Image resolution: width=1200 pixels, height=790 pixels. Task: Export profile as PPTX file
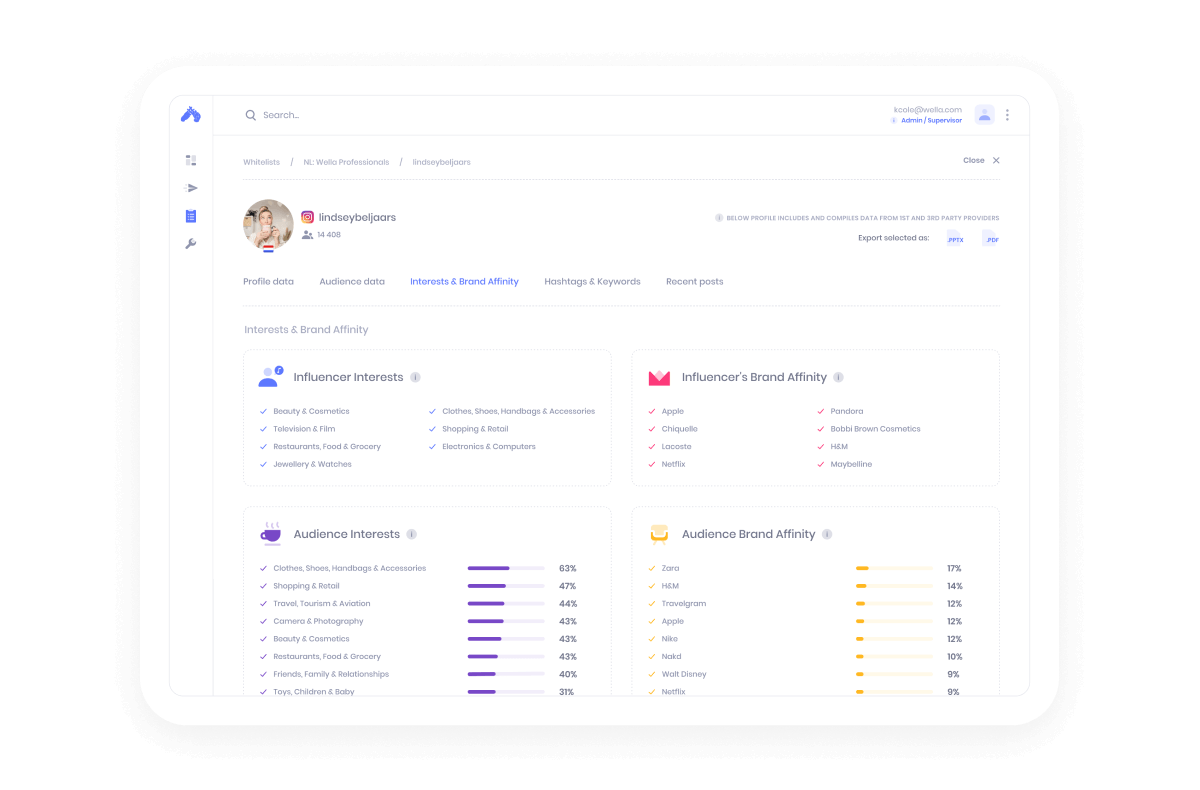956,238
